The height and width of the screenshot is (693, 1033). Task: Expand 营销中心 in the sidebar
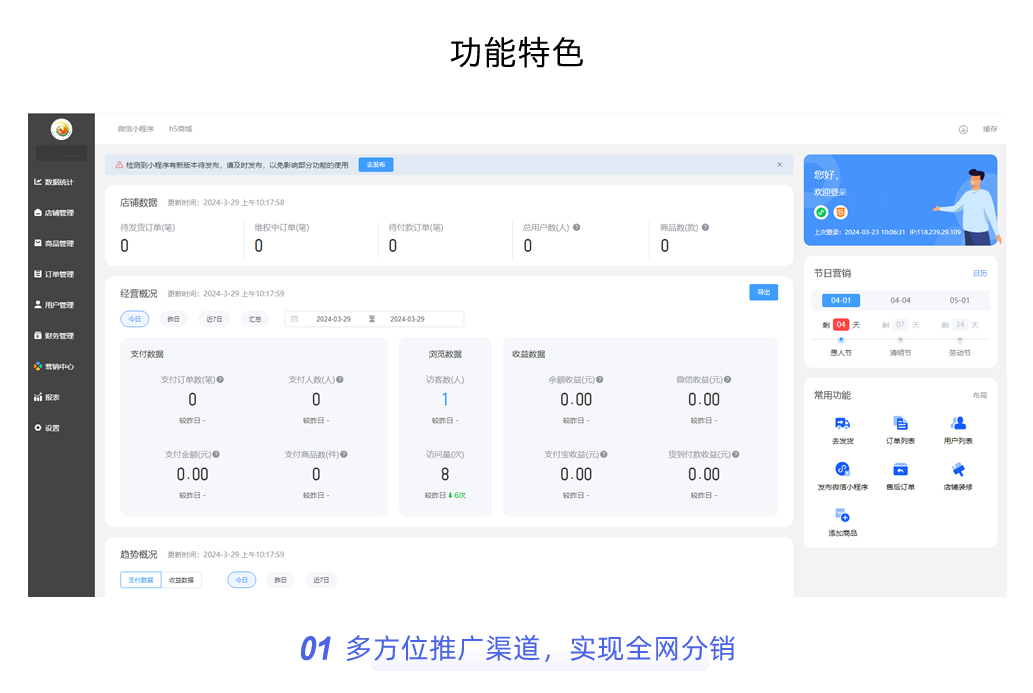[59, 367]
